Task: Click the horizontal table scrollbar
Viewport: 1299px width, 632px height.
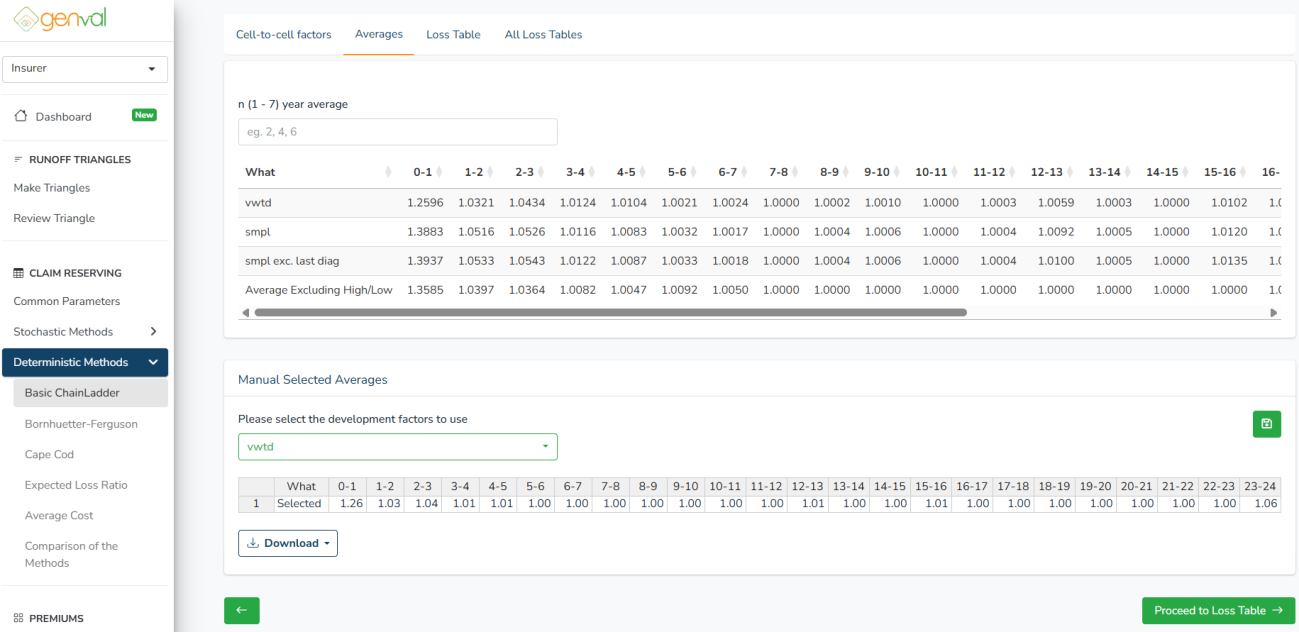Action: pos(610,313)
